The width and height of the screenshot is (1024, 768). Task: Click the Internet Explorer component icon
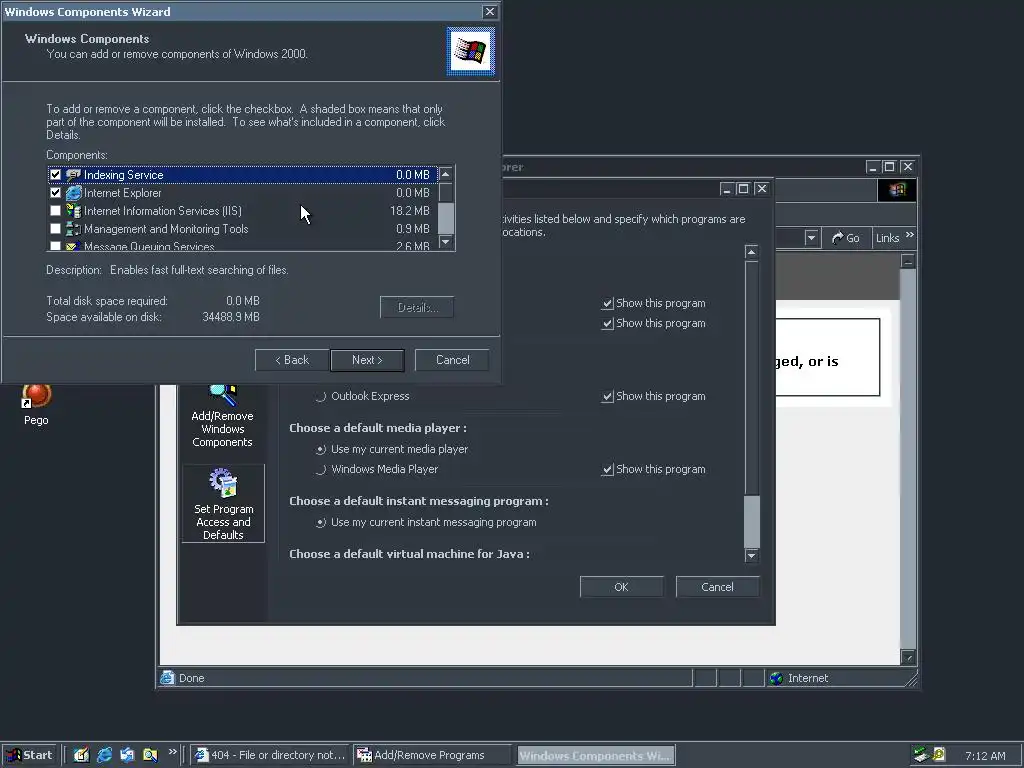73,193
